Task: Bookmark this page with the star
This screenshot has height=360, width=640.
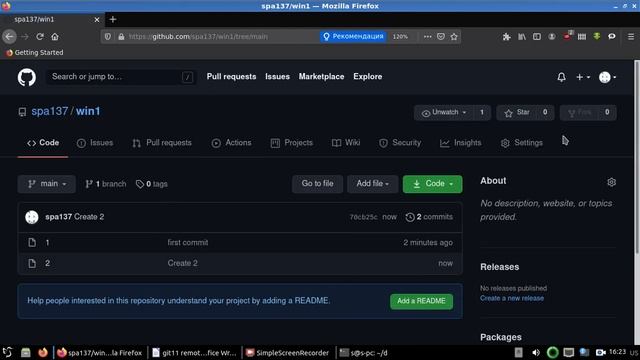Action: coord(454,36)
